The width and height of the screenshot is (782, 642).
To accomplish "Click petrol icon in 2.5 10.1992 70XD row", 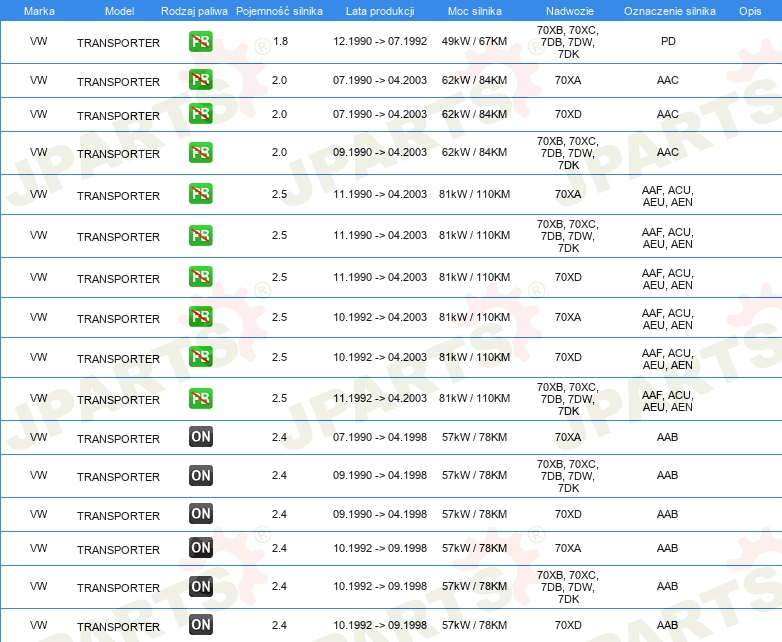I will point(200,357).
